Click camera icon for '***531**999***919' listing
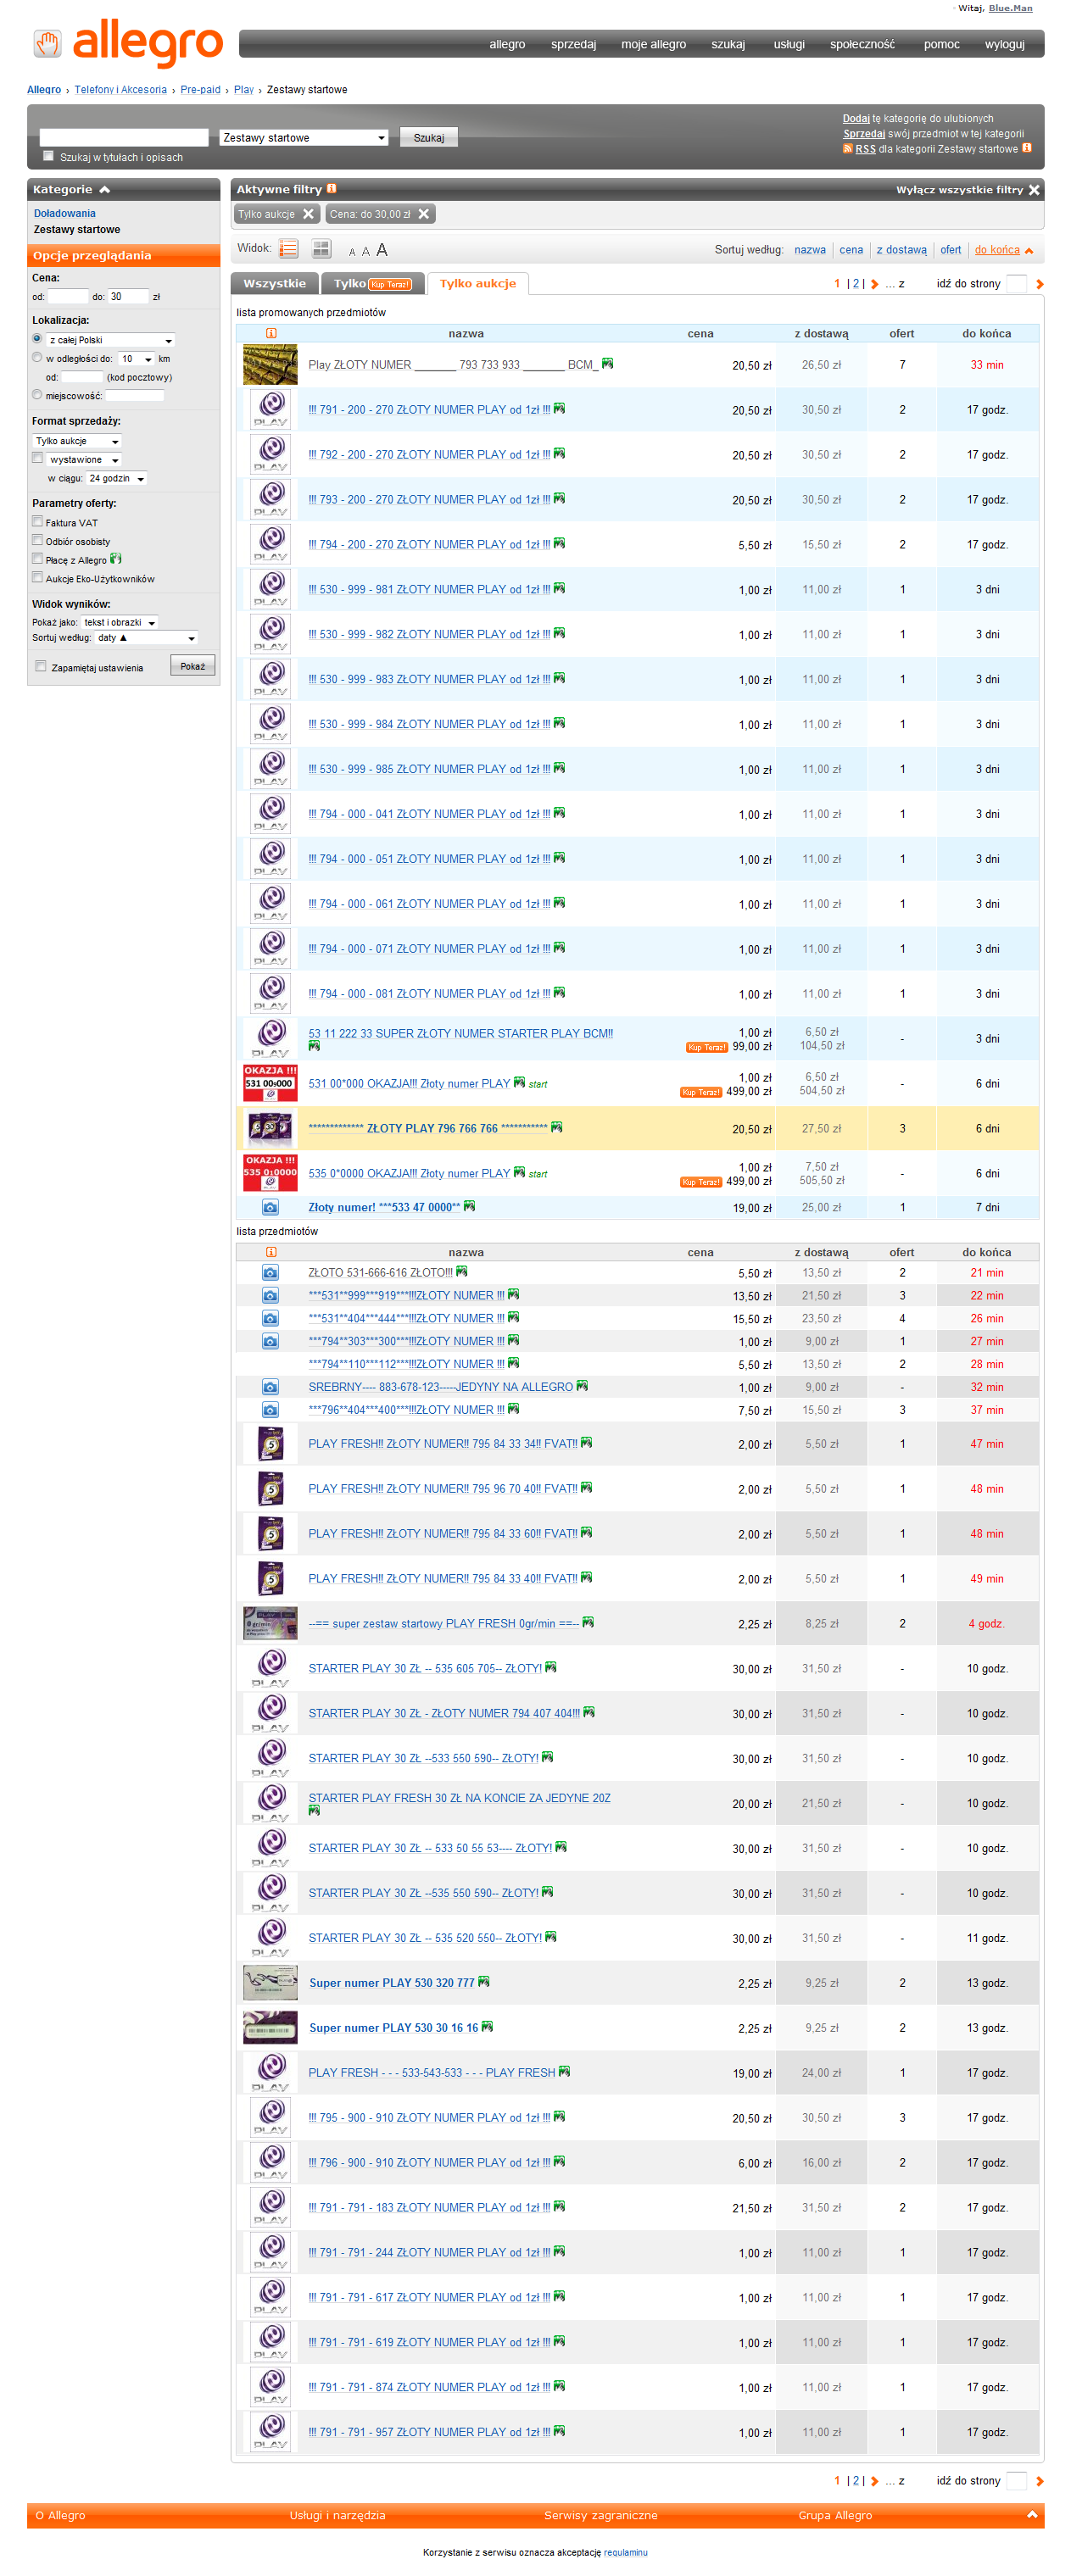This screenshot has width=1071, height=2576. pyautogui.click(x=270, y=1296)
